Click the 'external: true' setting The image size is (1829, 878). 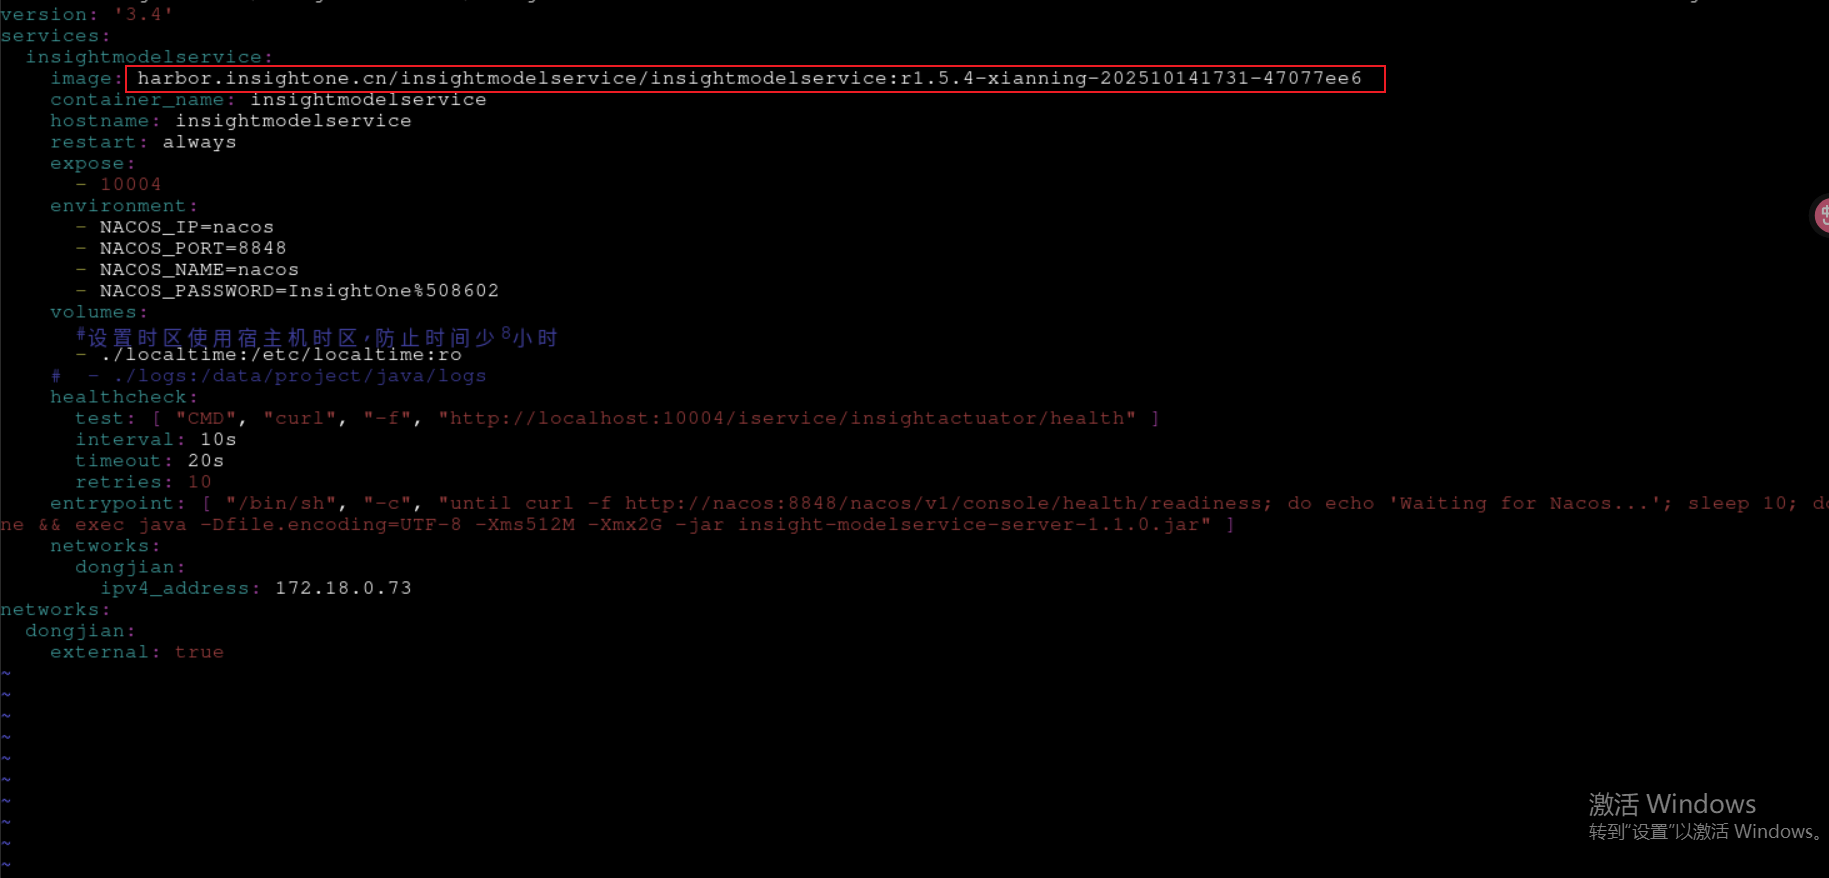(x=137, y=652)
